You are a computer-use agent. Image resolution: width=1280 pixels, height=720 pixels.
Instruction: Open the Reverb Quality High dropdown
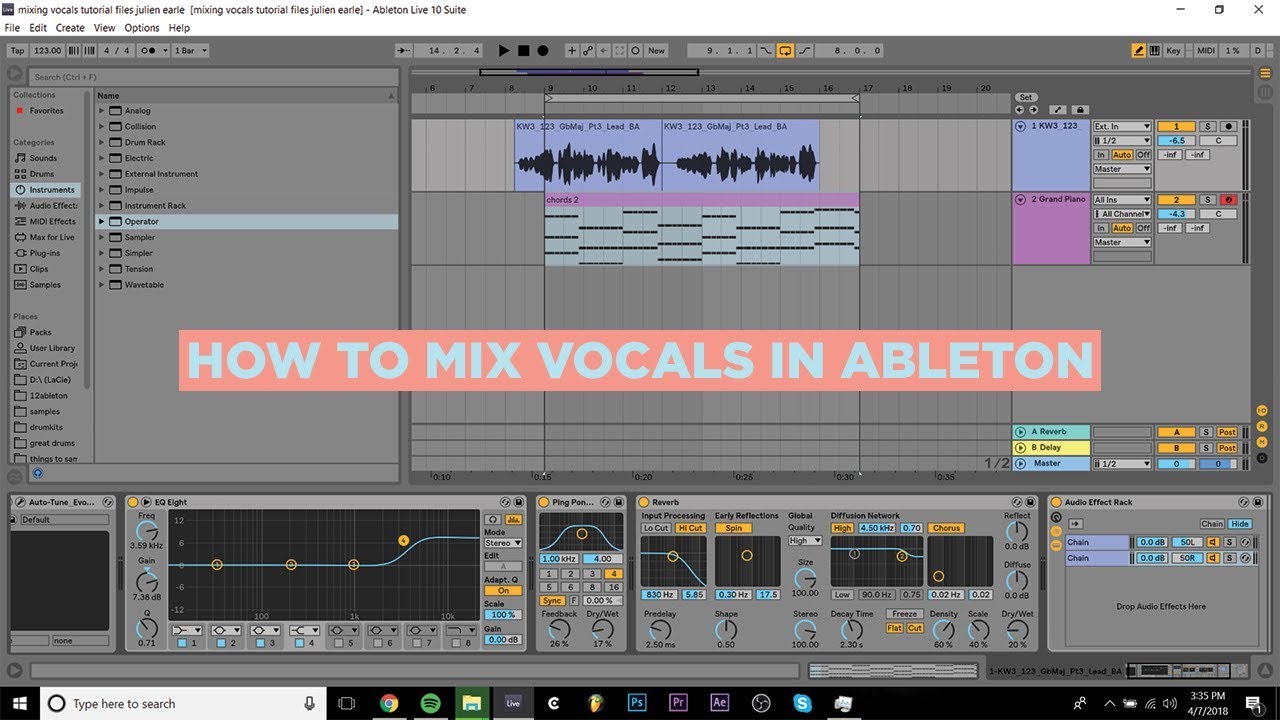click(x=804, y=541)
